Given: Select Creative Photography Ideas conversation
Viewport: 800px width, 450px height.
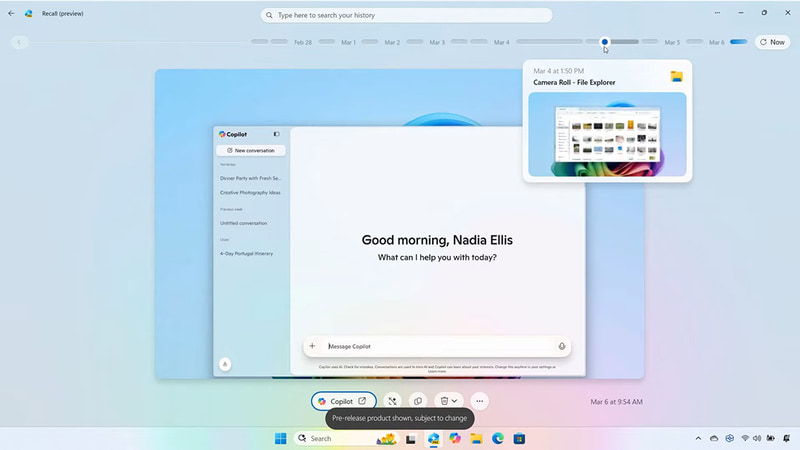Looking at the screenshot, I should (x=250, y=192).
